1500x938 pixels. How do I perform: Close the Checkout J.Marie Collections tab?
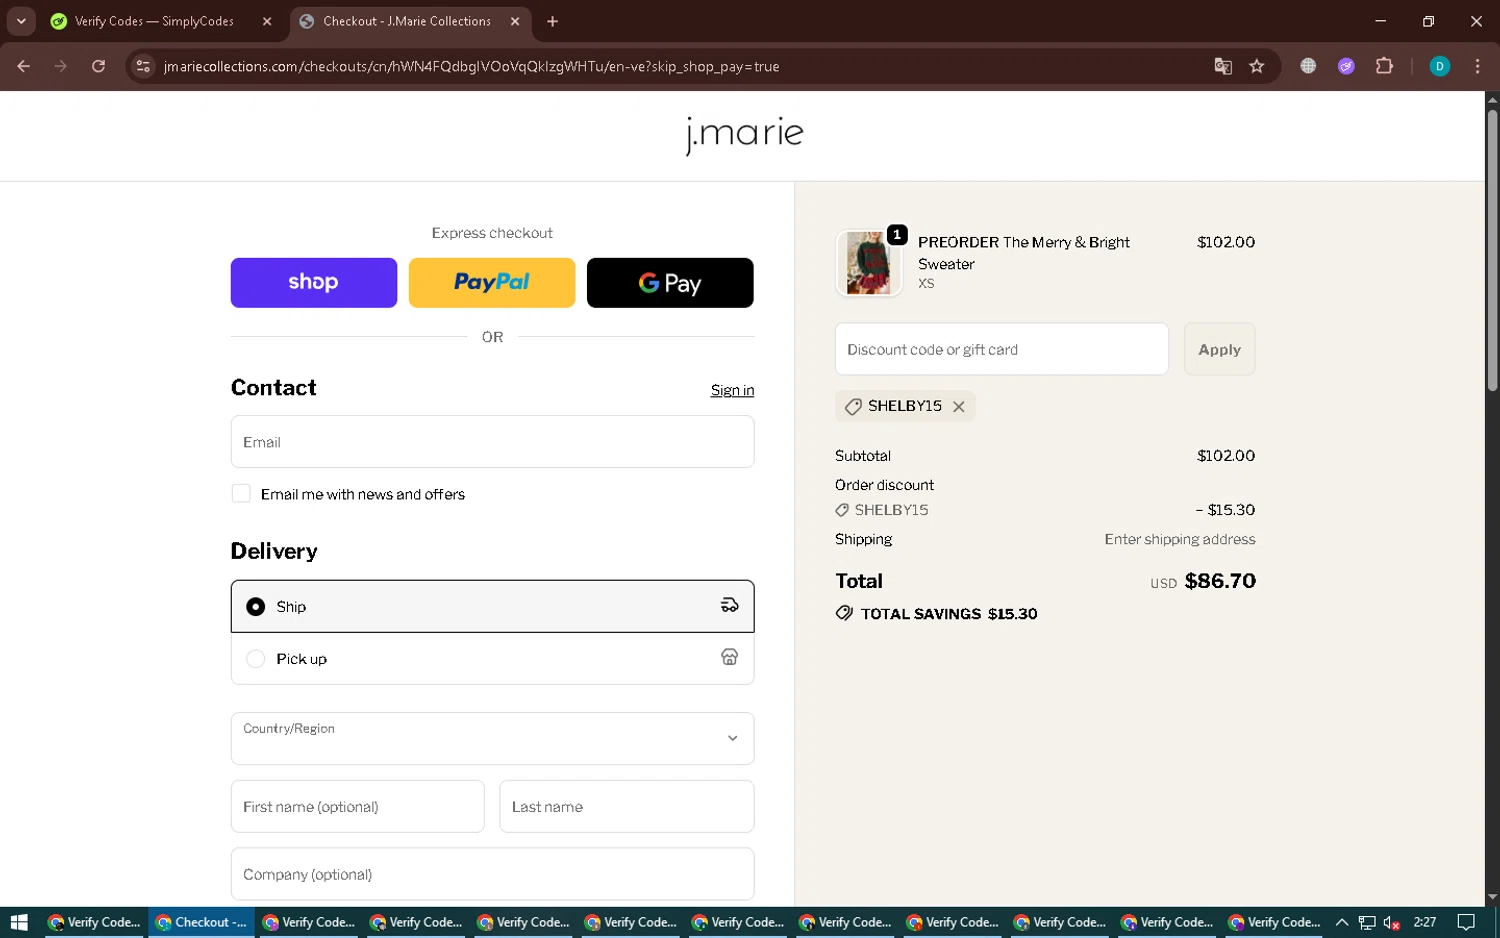[515, 21]
